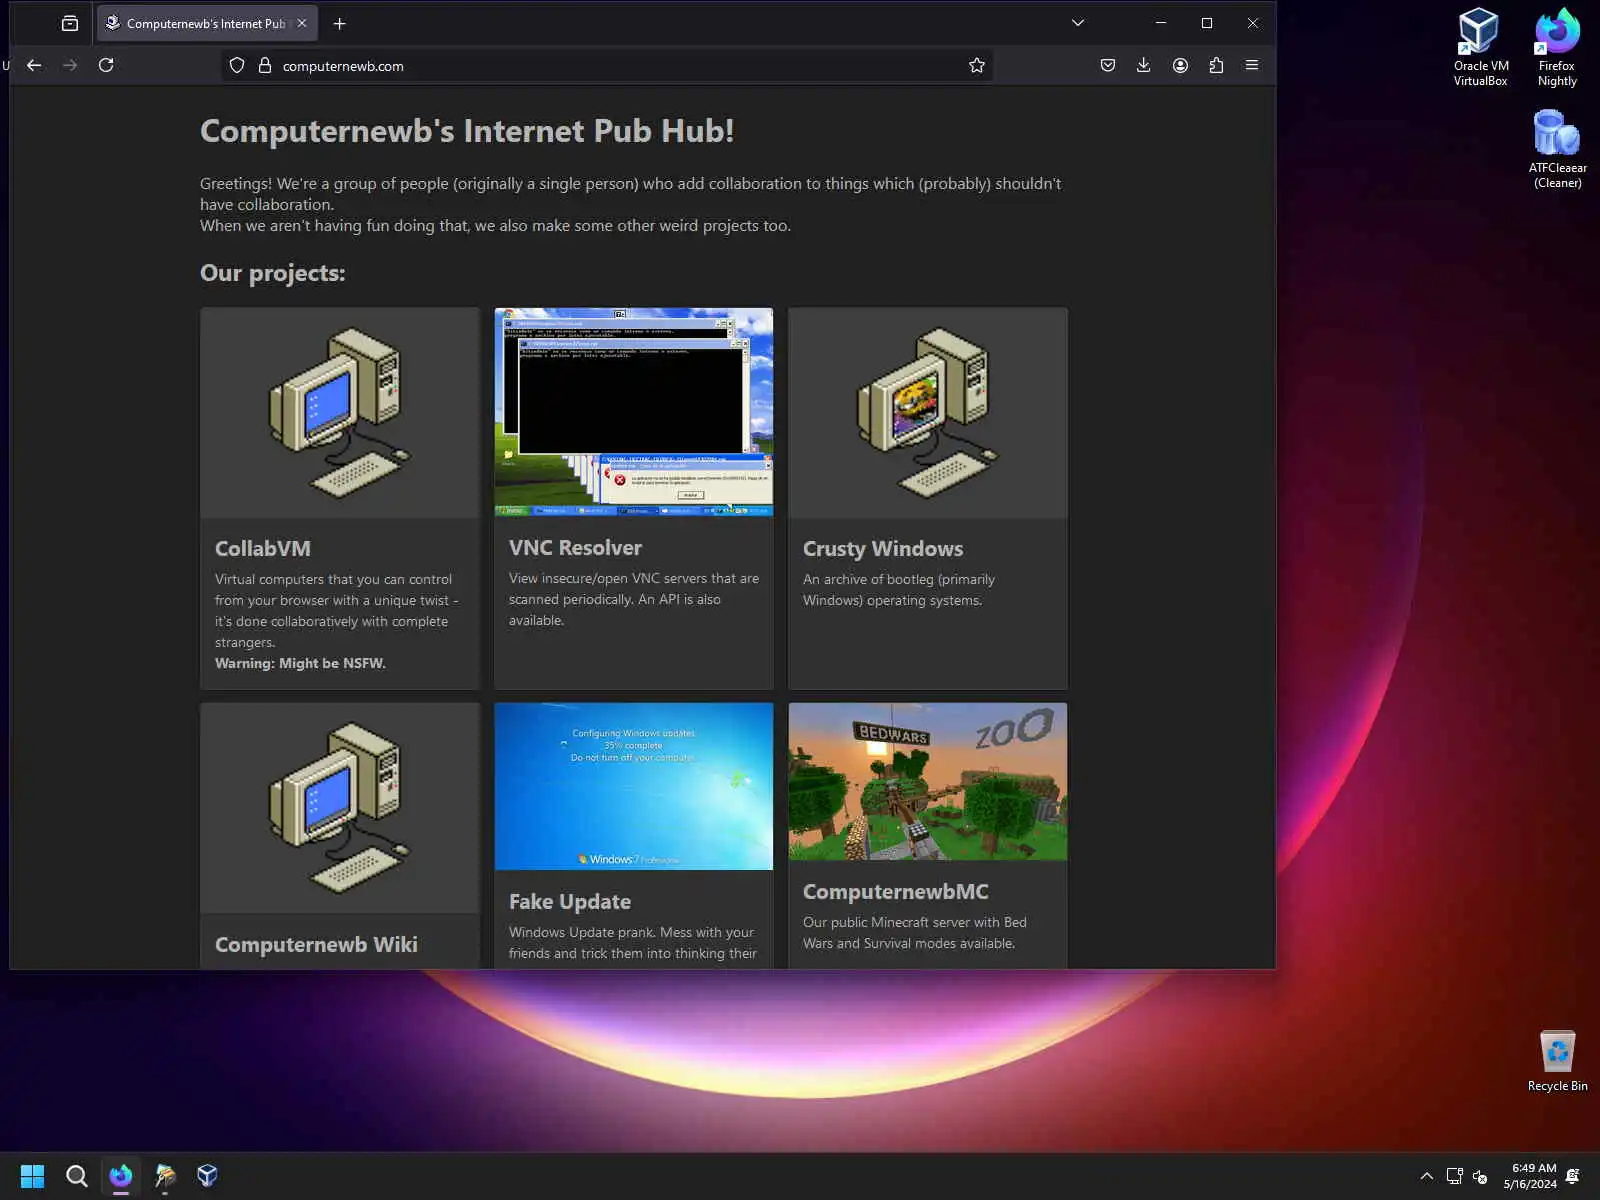
Task: Click the 'Warning: Might be NSFW.' text
Action: [300, 663]
